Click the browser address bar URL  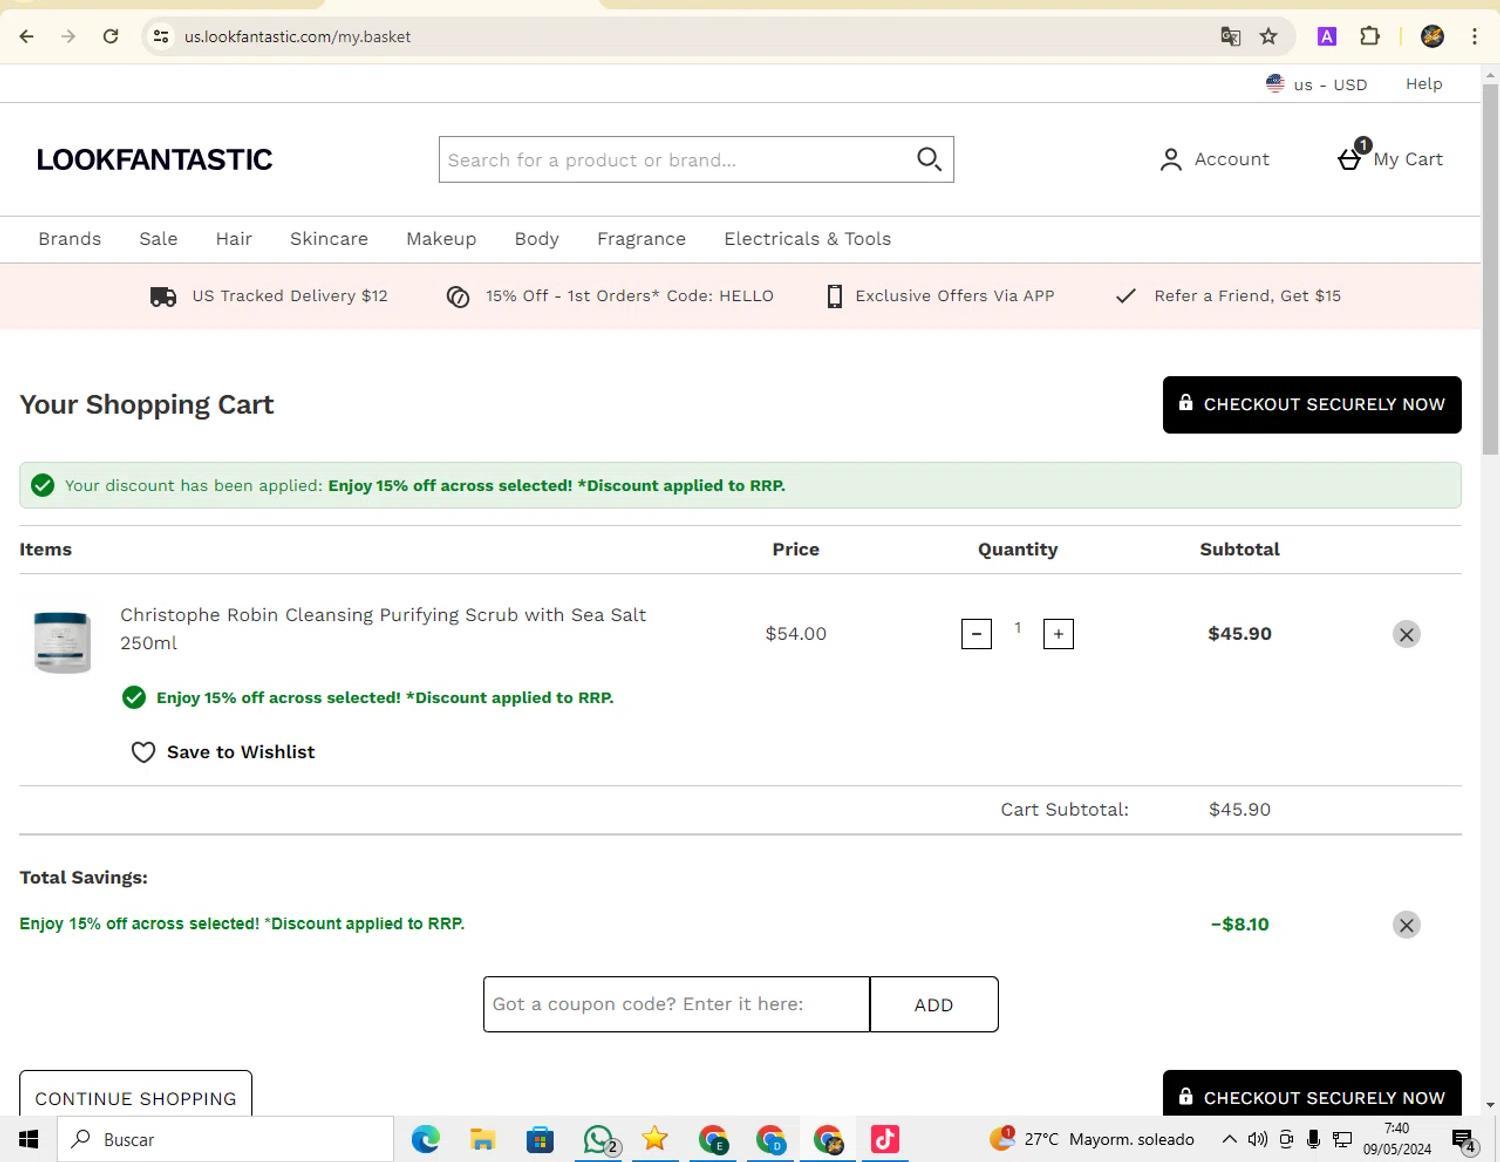coord(297,37)
